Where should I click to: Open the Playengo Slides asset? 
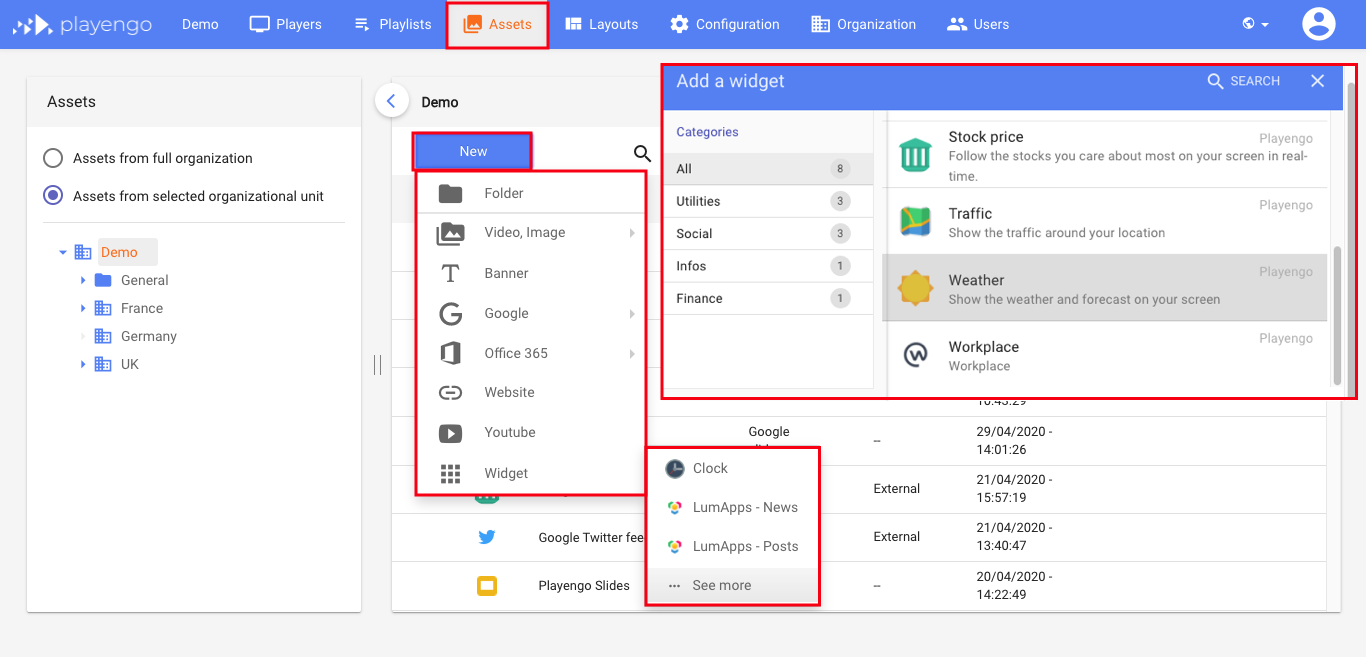click(584, 585)
